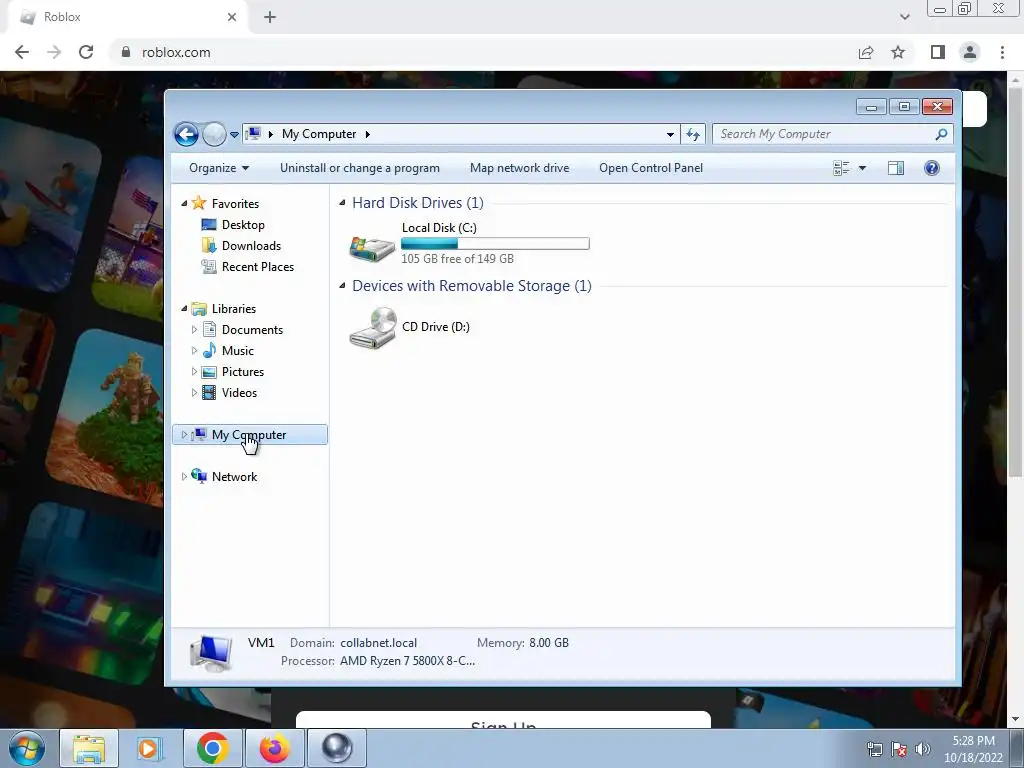Screen dimensions: 1024x768
Task: Click the Videos library film icon
Action: [209, 392]
